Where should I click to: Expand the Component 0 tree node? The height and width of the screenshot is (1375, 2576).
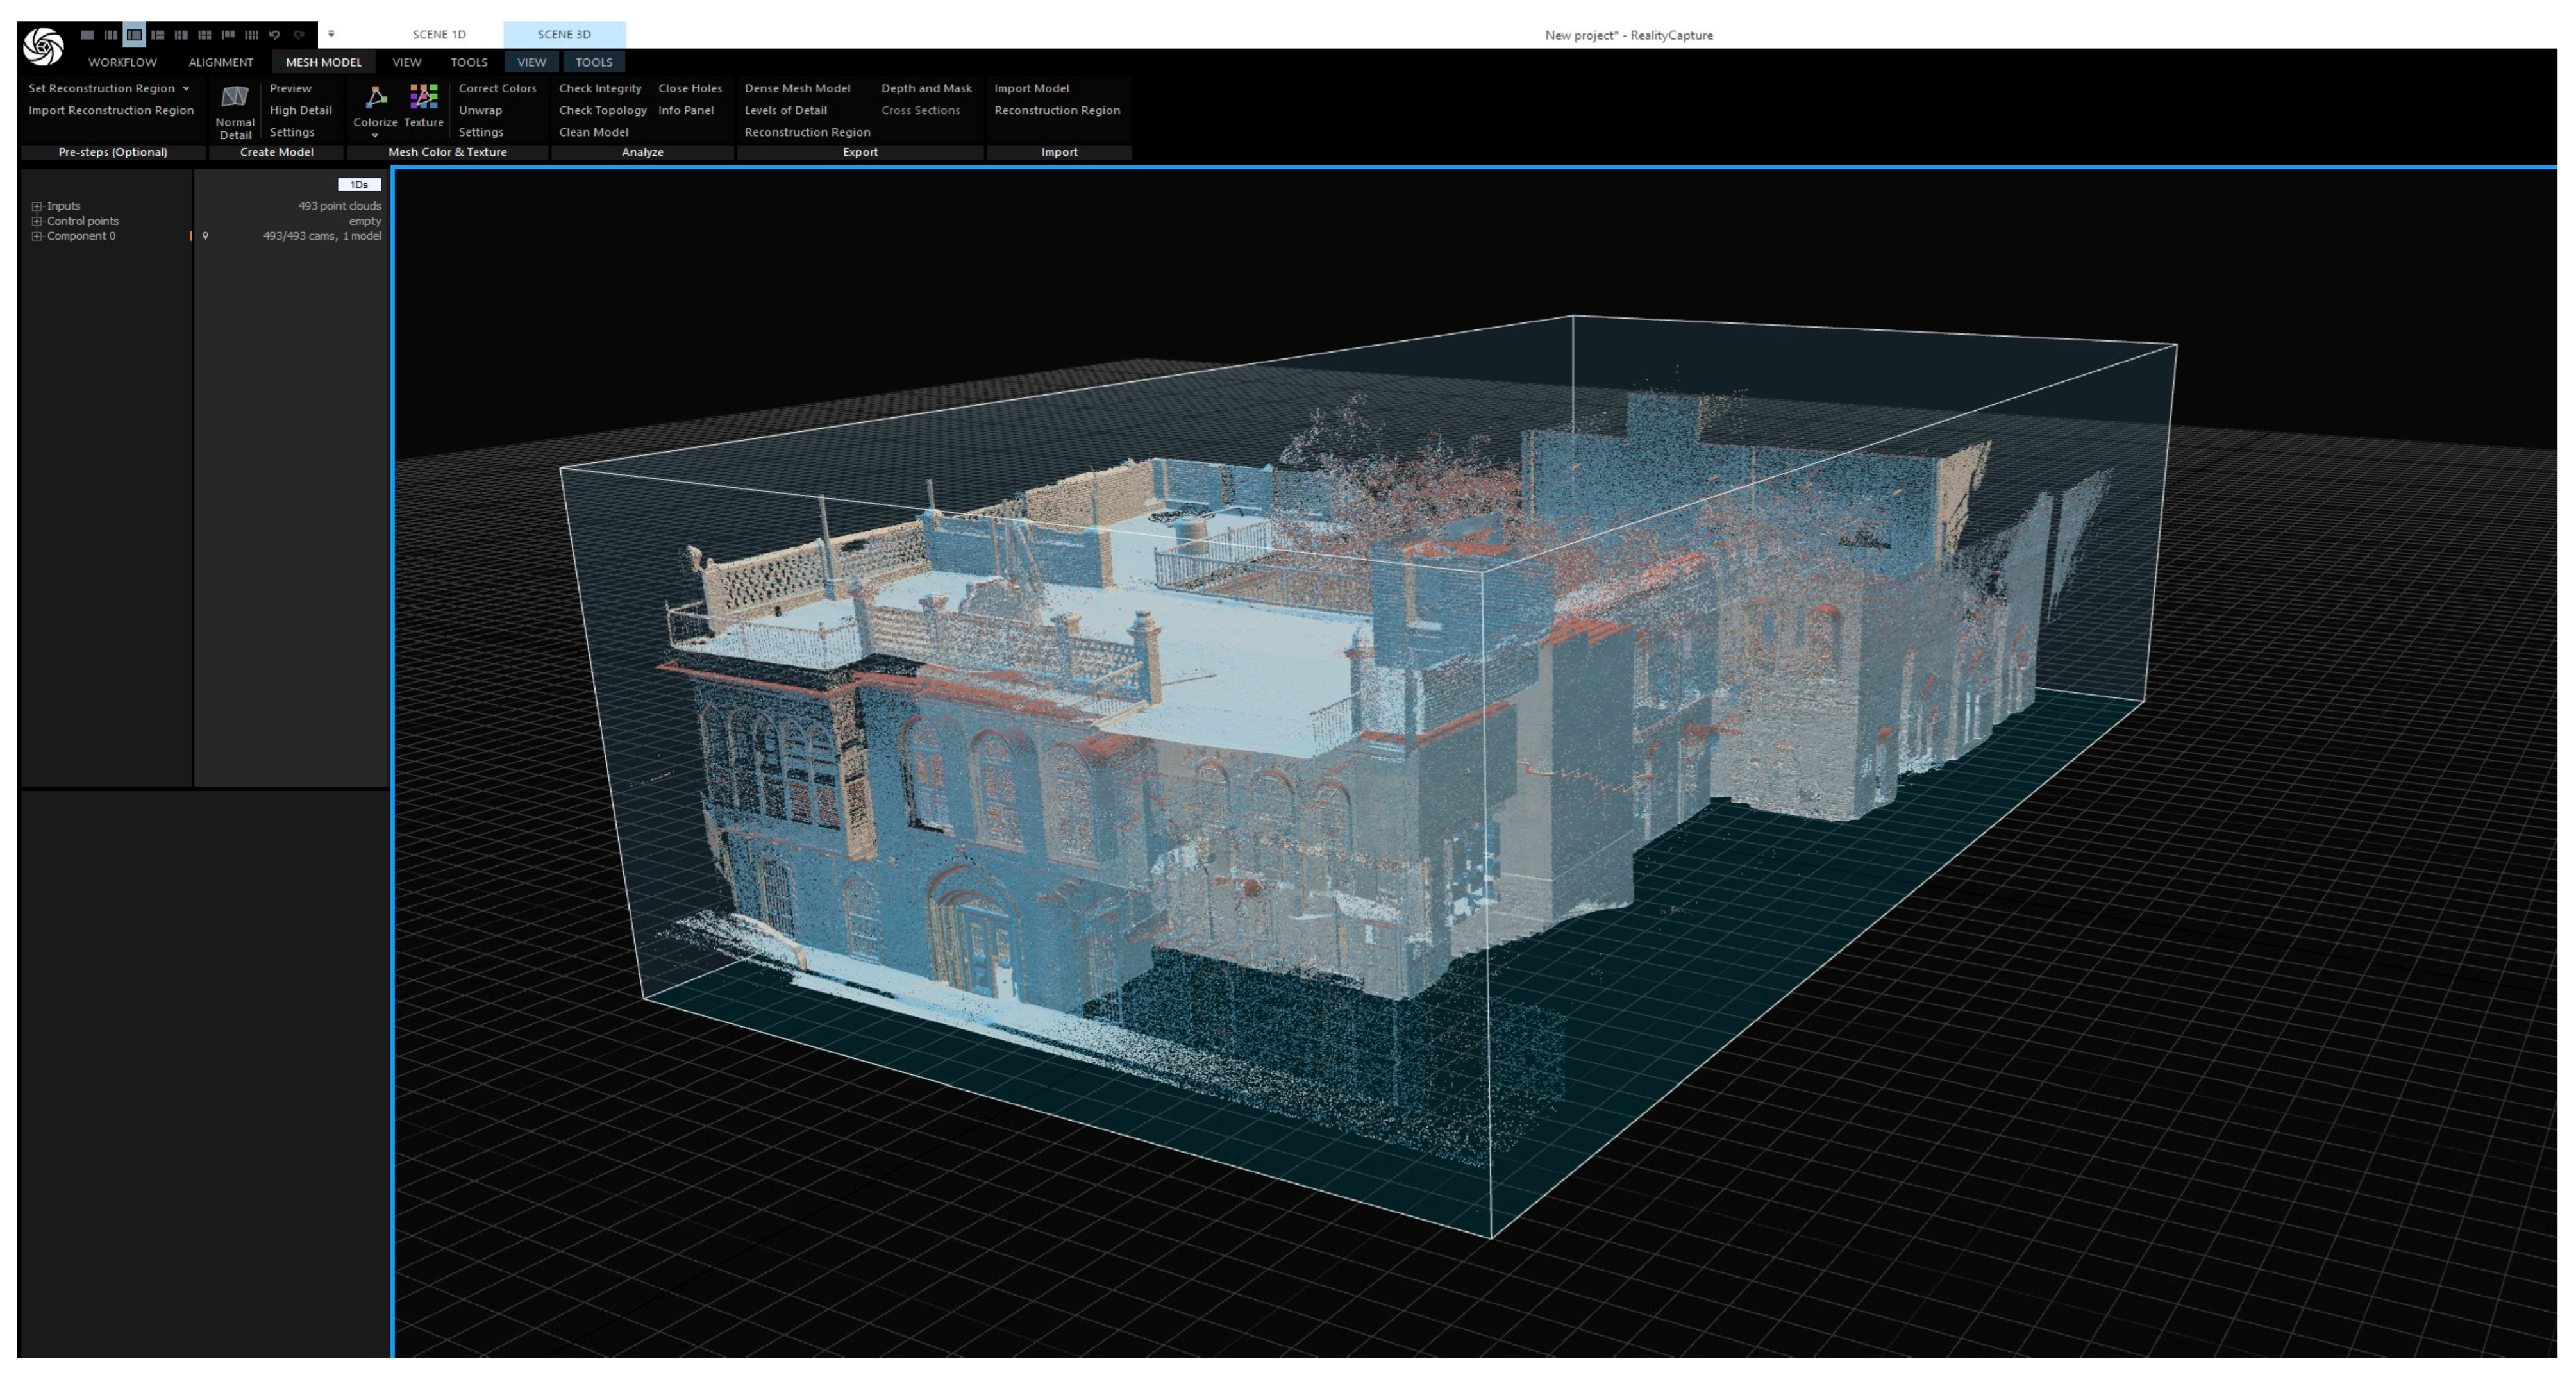tap(37, 236)
